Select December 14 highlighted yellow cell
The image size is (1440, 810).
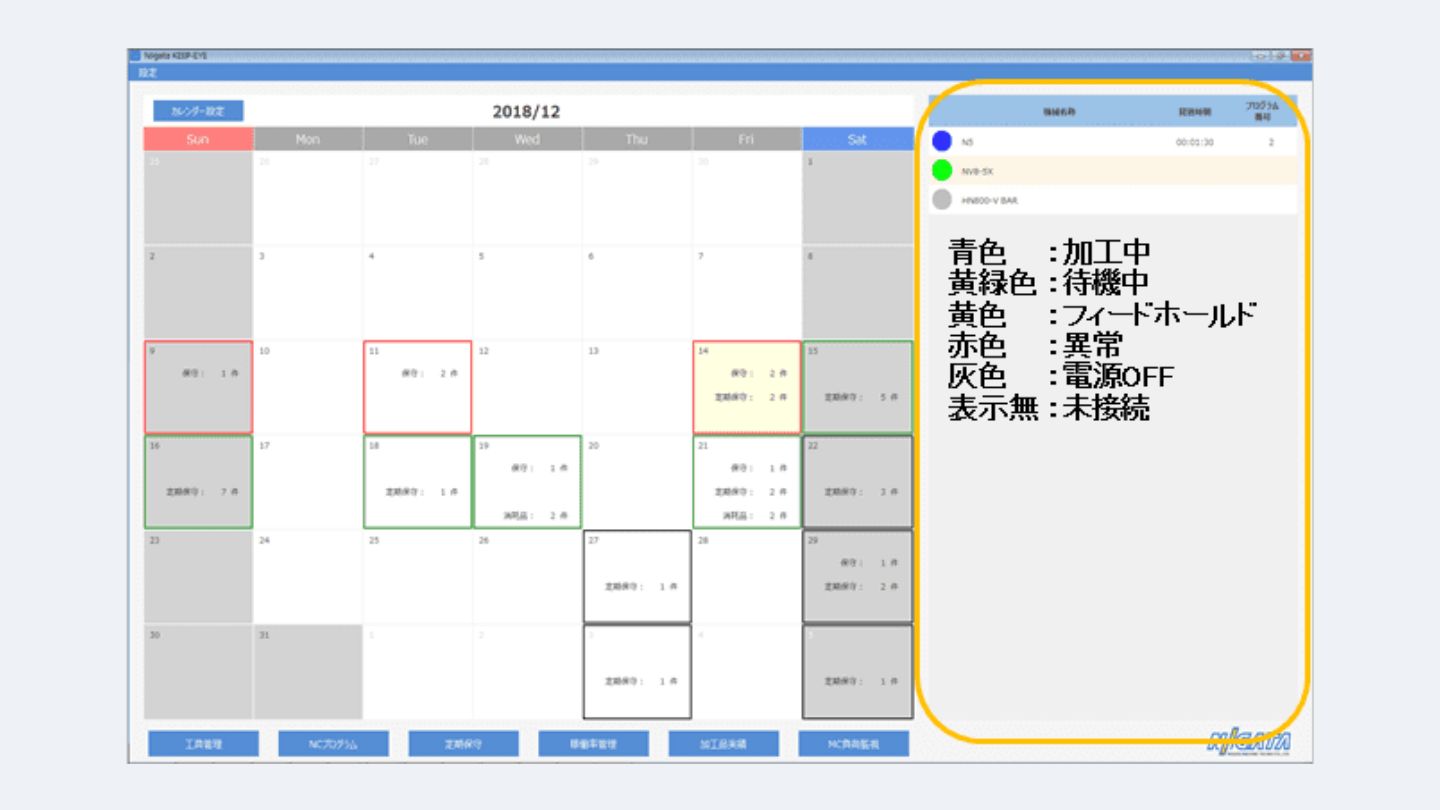tap(746, 387)
